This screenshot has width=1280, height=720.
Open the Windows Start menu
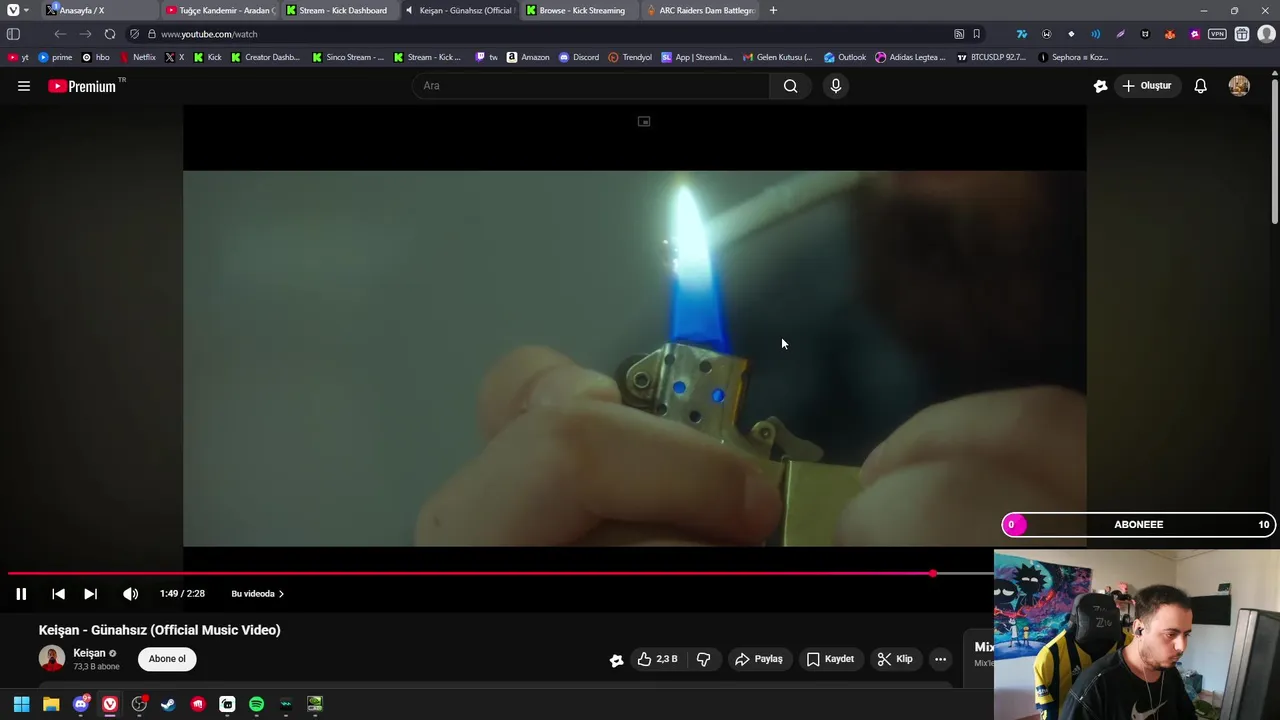click(x=21, y=704)
